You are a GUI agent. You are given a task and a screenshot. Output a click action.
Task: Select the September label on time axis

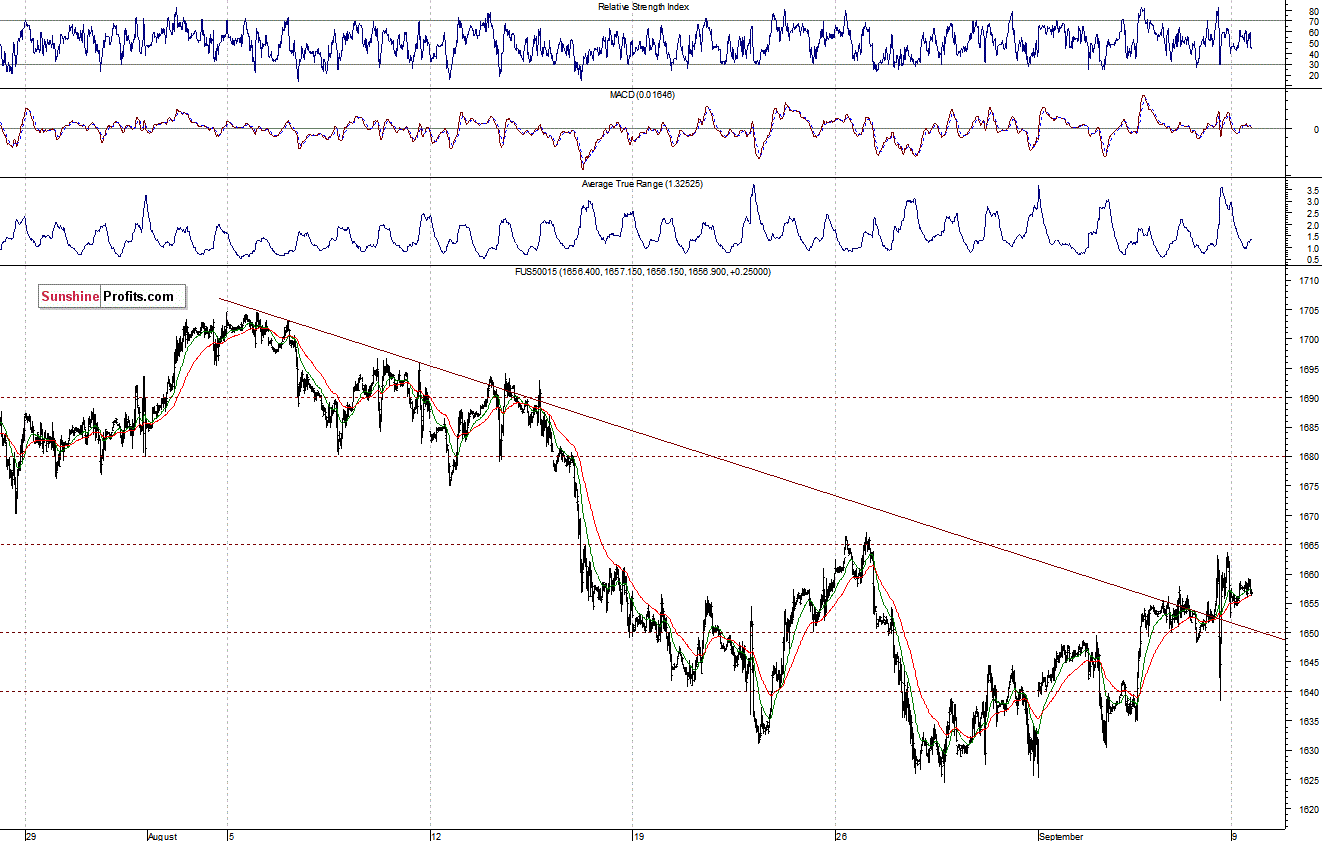pyautogui.click(x=1061, y=835)
